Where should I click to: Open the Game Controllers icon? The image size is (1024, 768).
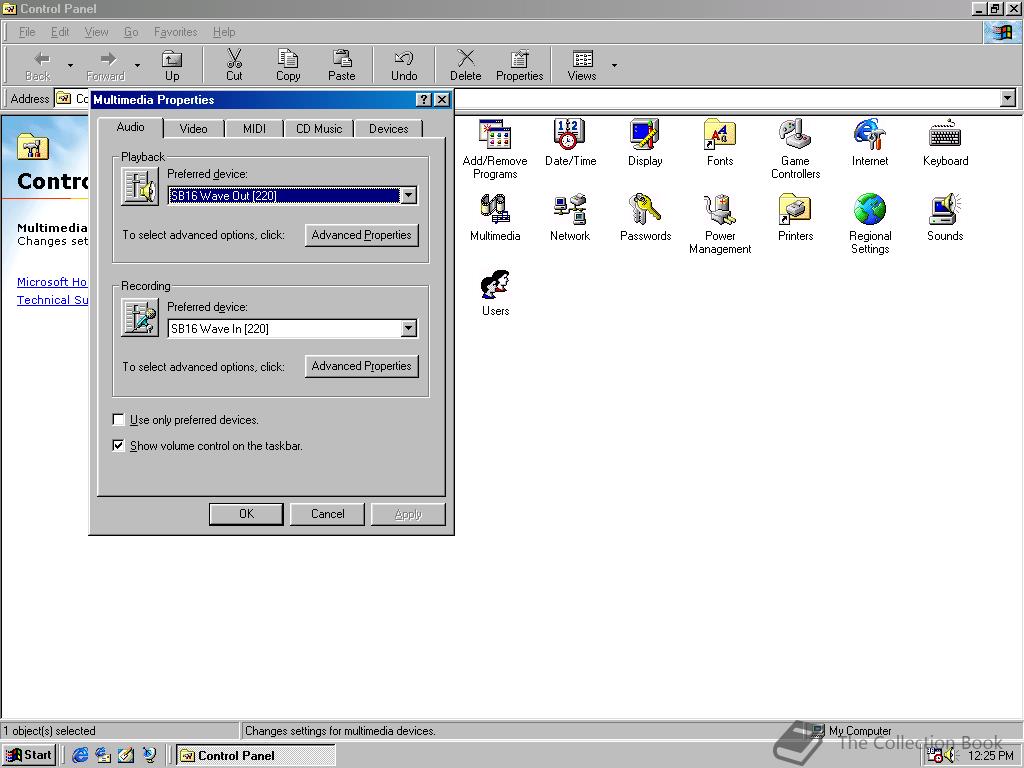[x=795, y=149]
